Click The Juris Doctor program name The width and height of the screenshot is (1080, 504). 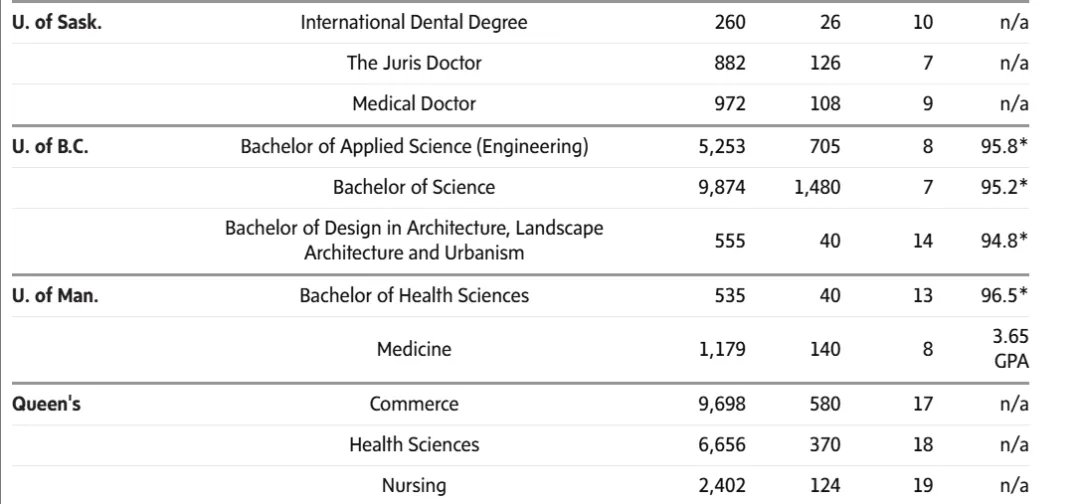(414, 63)
